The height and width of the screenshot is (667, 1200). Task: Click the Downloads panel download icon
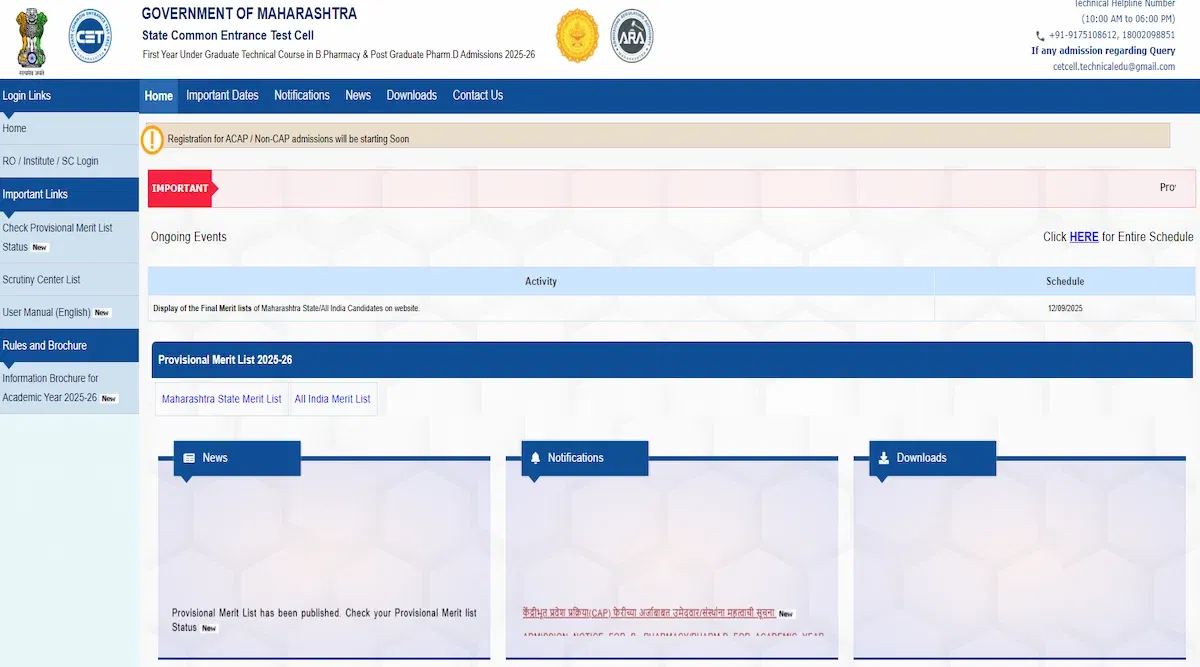click(883, 458)
